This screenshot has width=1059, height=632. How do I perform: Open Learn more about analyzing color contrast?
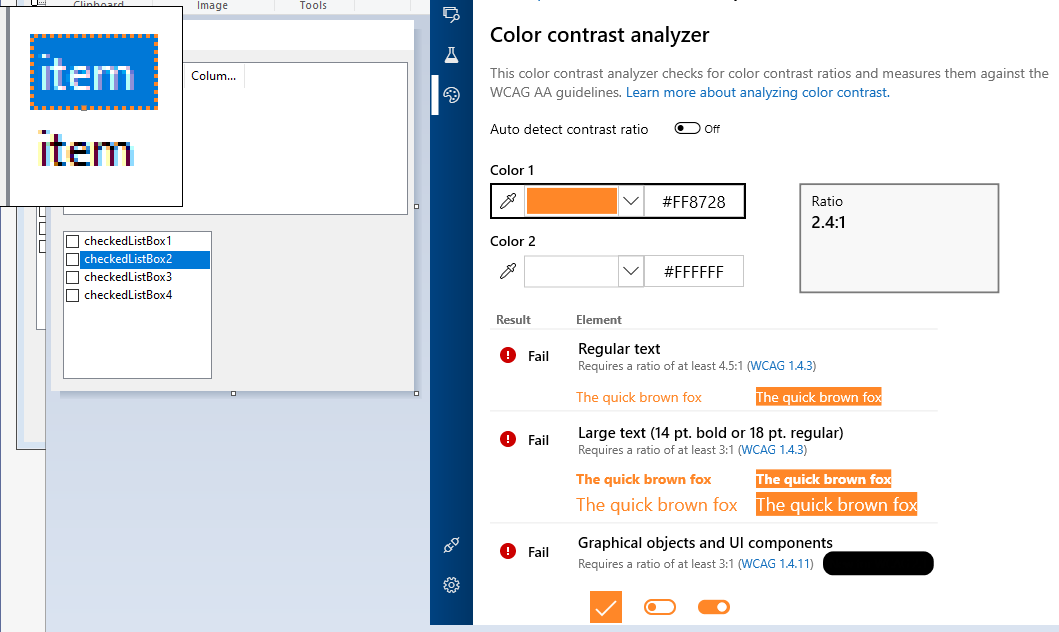pyautogui.click(x=758, y=93)
